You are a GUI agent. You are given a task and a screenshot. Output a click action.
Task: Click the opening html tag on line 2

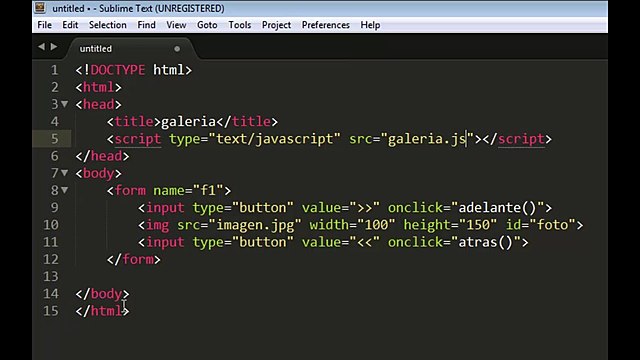coord(98,87)
